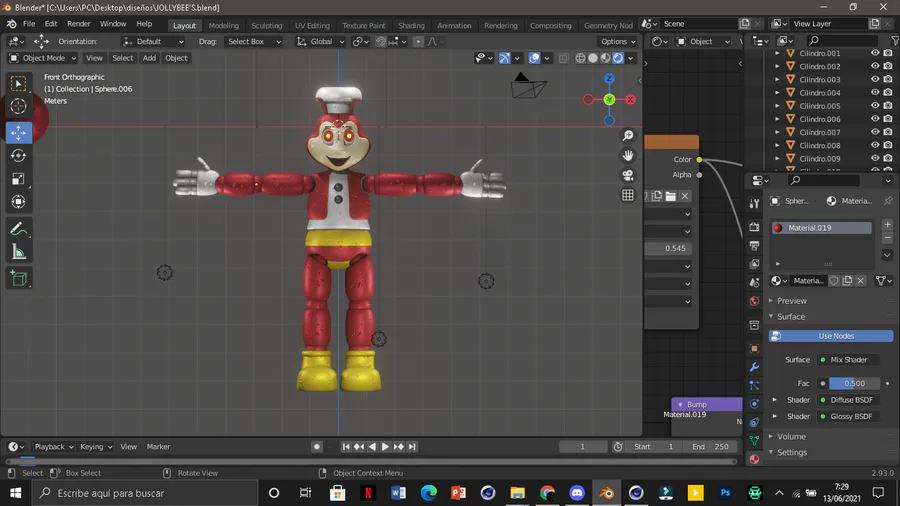Disable Cilindro.002 in renders
Image resolution: width=900 pixels, height=506 pixels.
coord(888,66)
